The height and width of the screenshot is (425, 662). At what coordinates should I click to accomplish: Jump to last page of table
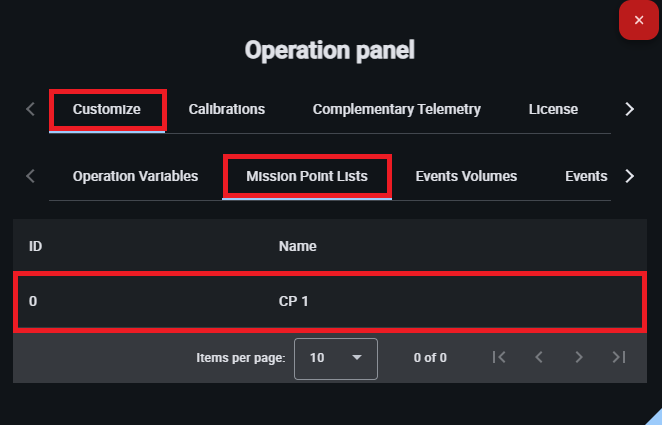coord(618,357)
